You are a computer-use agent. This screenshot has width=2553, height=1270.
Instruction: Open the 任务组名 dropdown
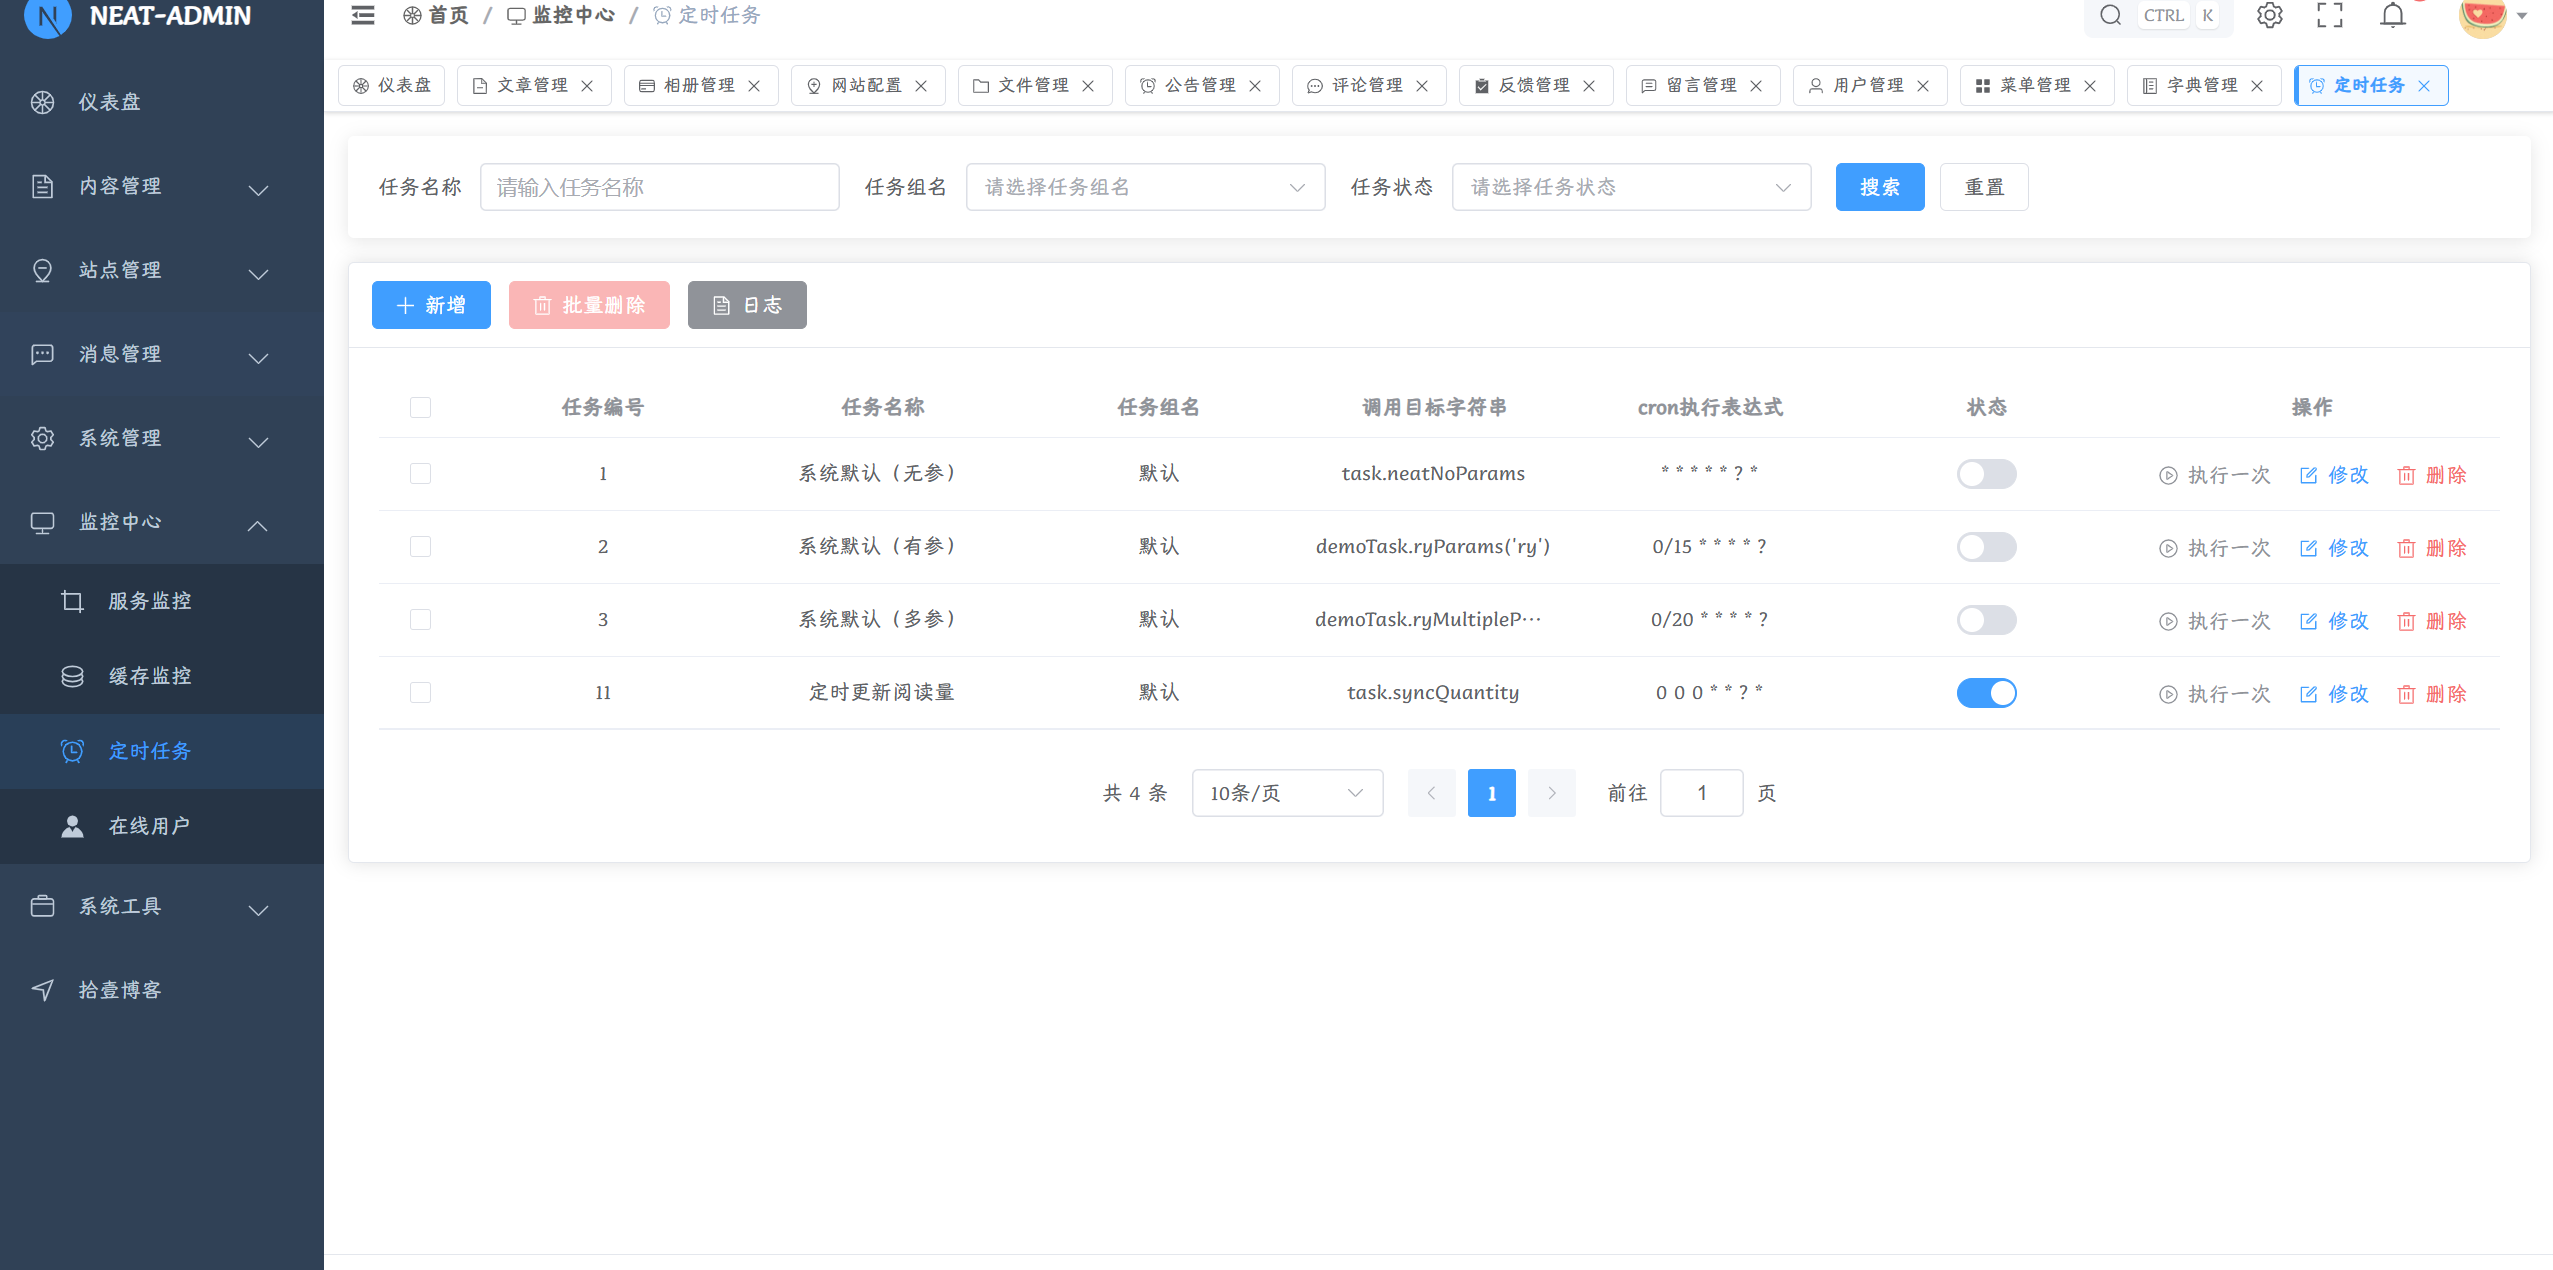pos(1145,187)
